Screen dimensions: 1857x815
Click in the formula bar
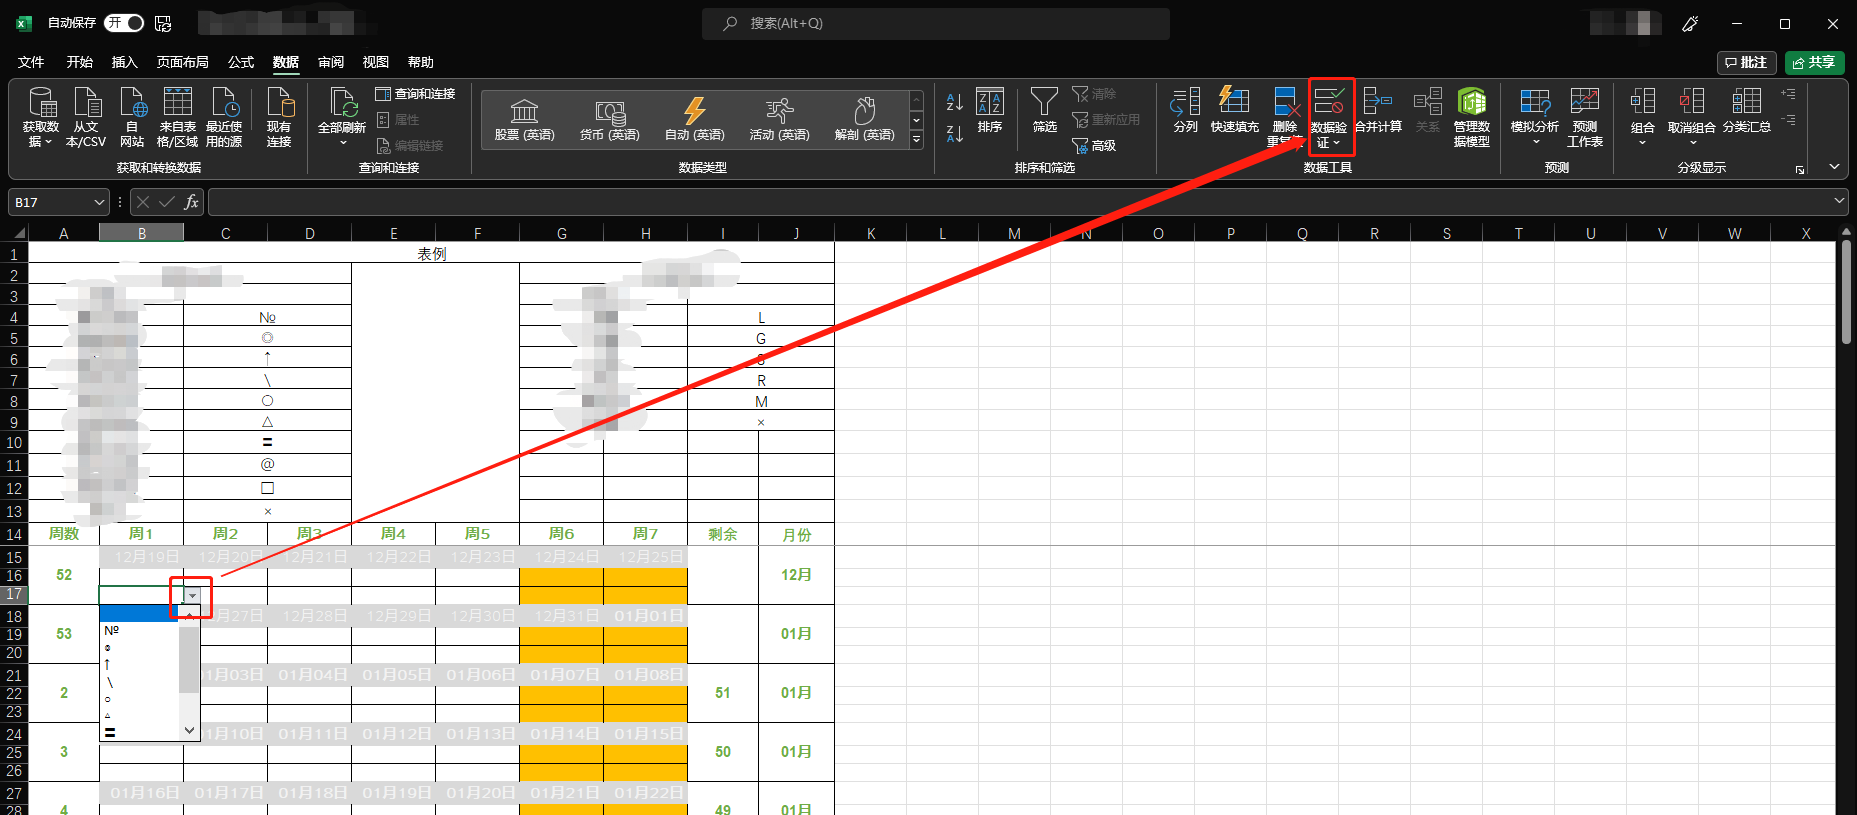click(1020, 202)
